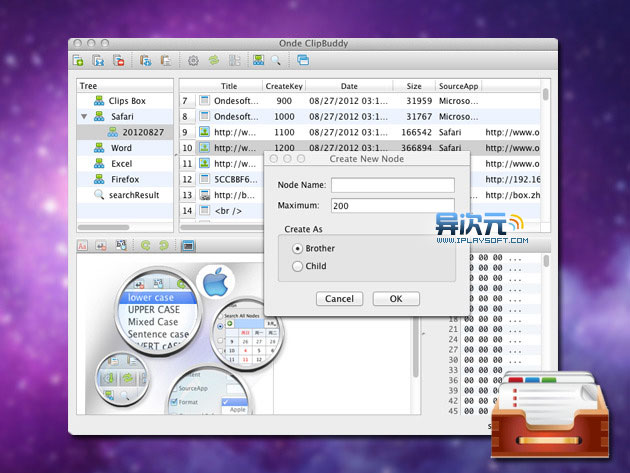Select the Clips Box tree node

125,101
